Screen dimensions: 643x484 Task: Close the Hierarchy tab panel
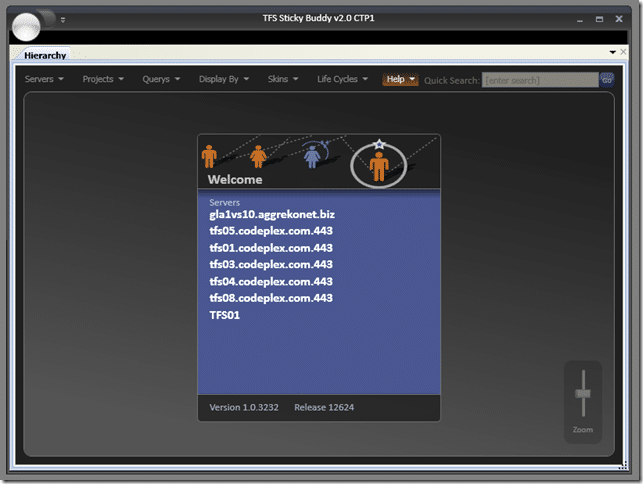click(623, 52)
